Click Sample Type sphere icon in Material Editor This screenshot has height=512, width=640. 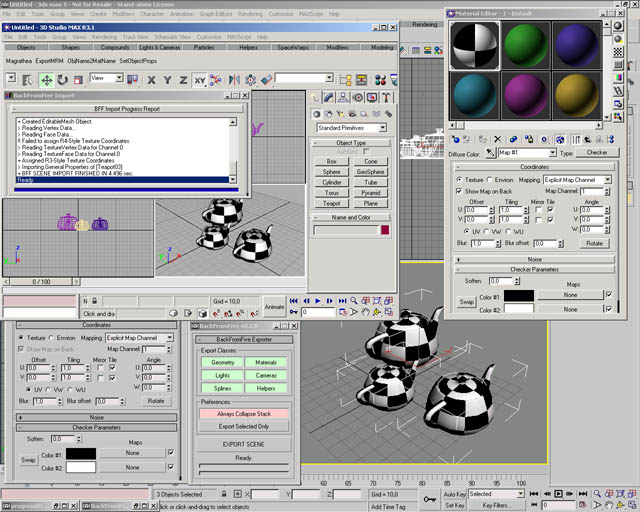pyautogui.click(x=618, y=26)
